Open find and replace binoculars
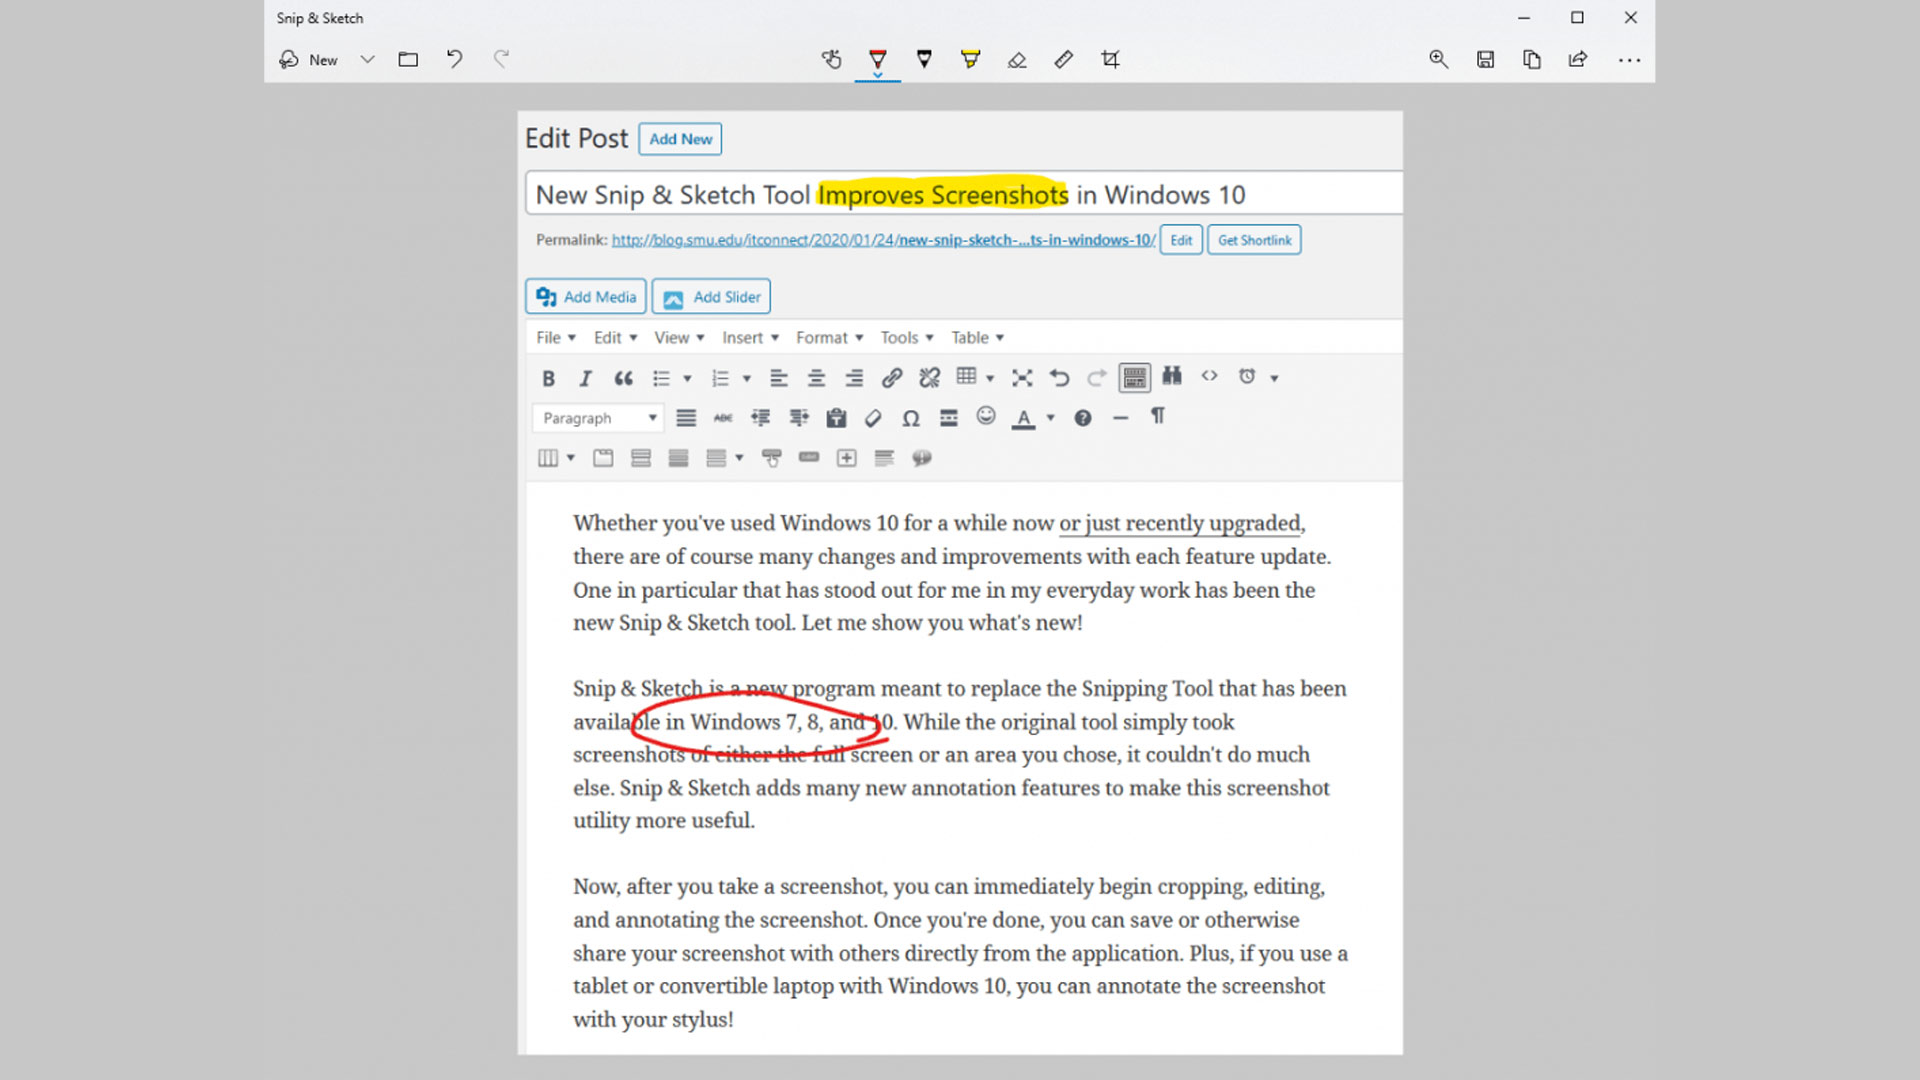This screenshot has height=1080, width=1920. (x=1172, y=376)
